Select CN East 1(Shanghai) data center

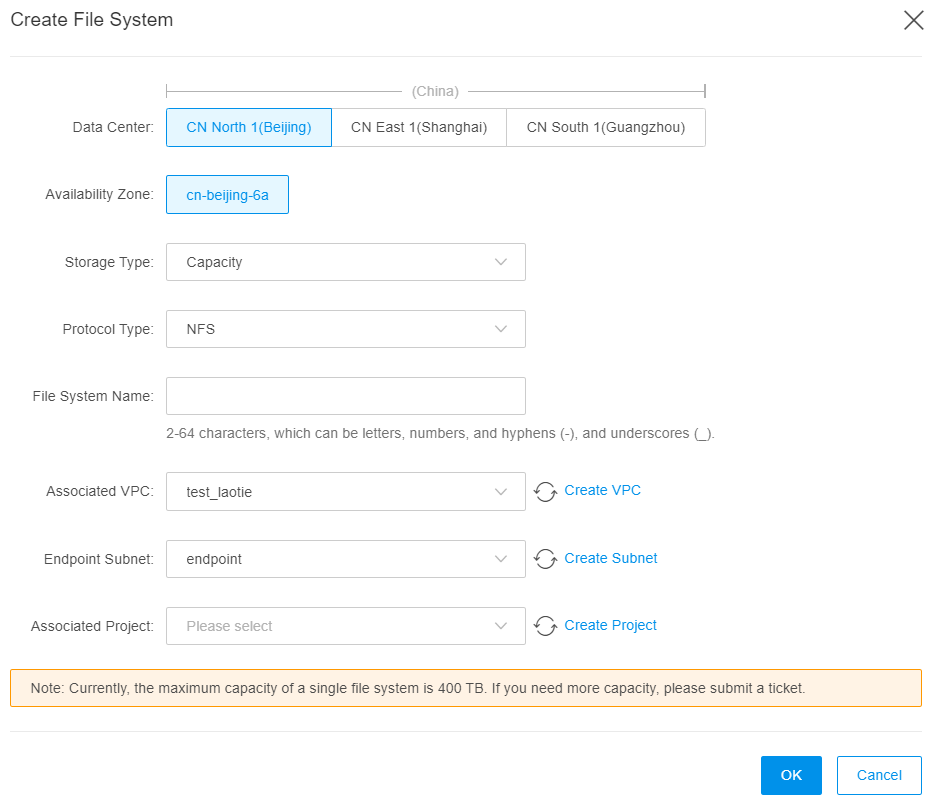[x=419, y=127]
